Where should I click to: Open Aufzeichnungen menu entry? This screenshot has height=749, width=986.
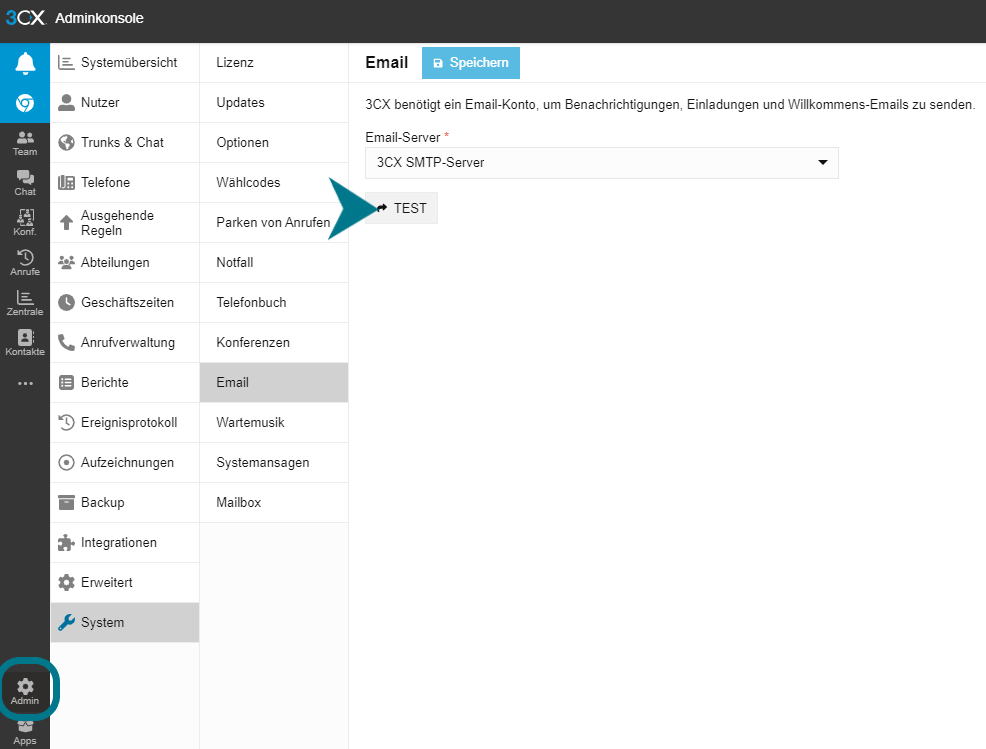point(125,462)
